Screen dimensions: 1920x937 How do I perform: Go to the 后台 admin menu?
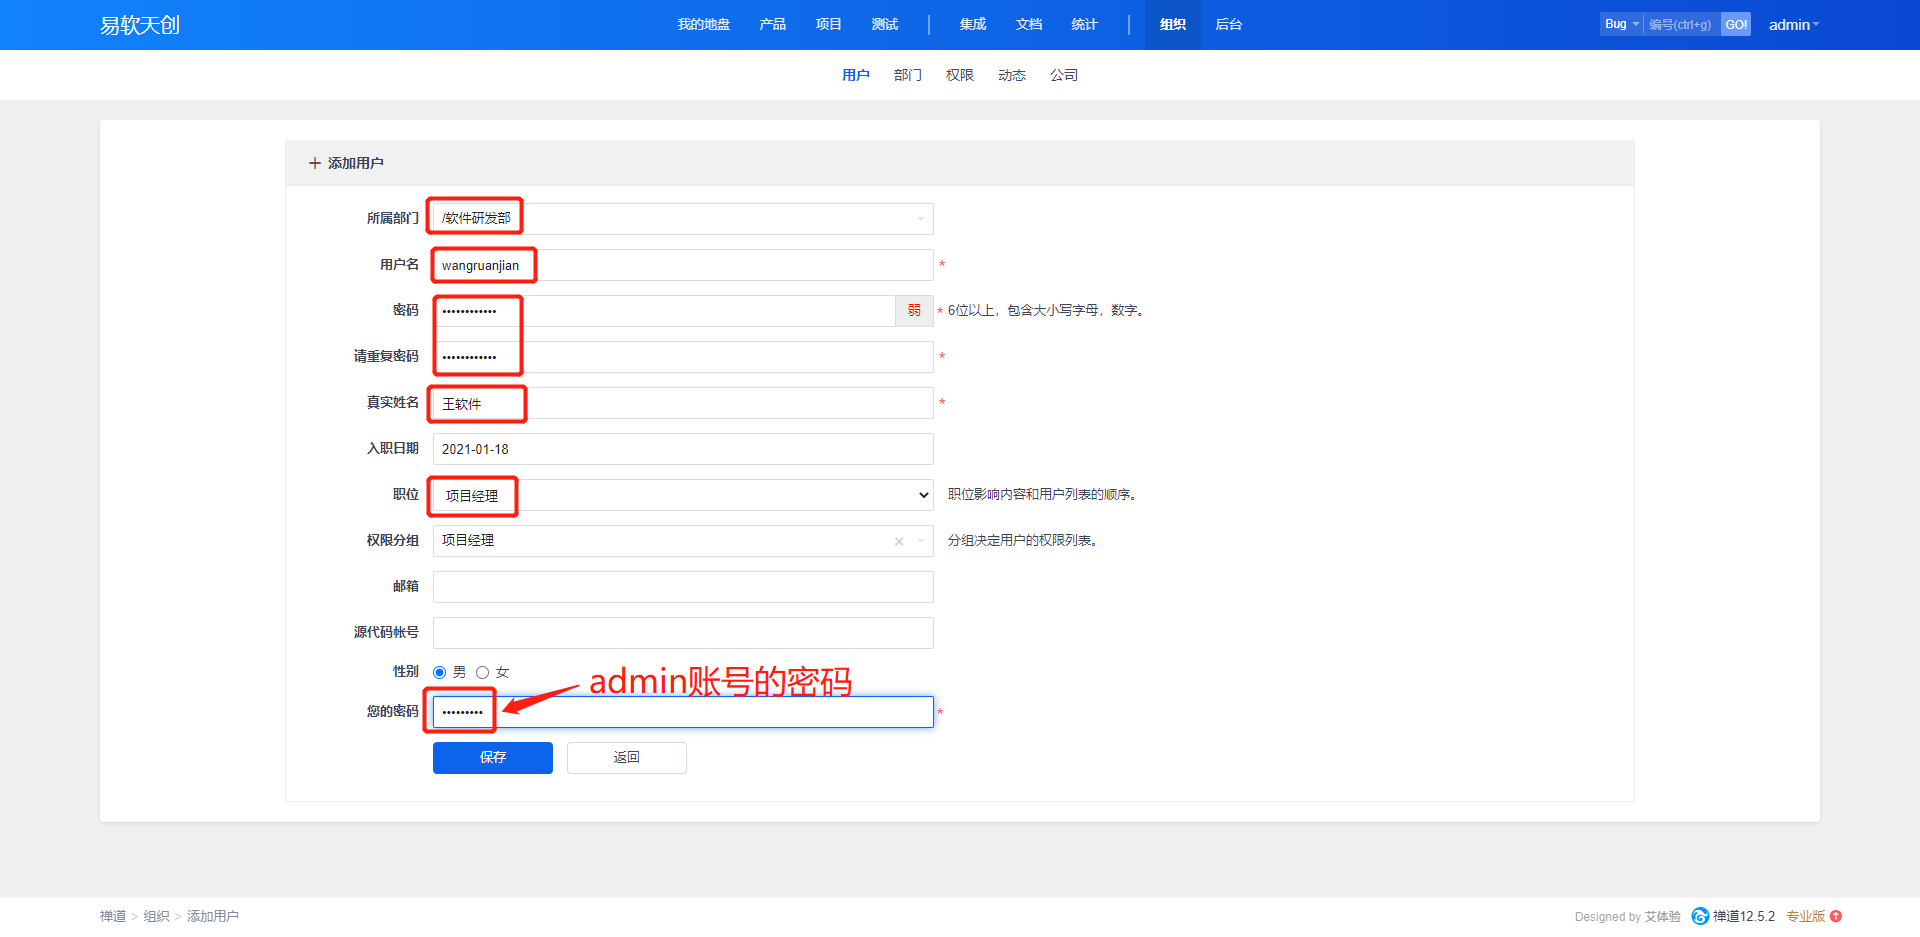[x=1228, y=25]
